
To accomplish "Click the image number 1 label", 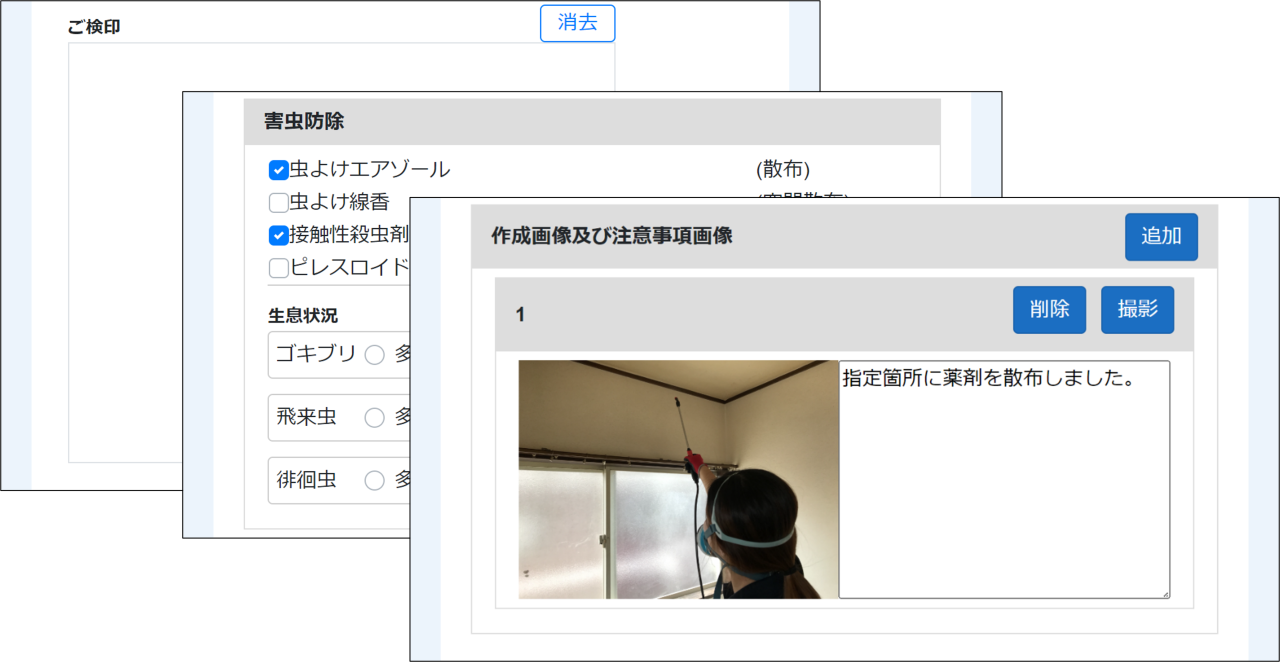I will click(520, 315).
